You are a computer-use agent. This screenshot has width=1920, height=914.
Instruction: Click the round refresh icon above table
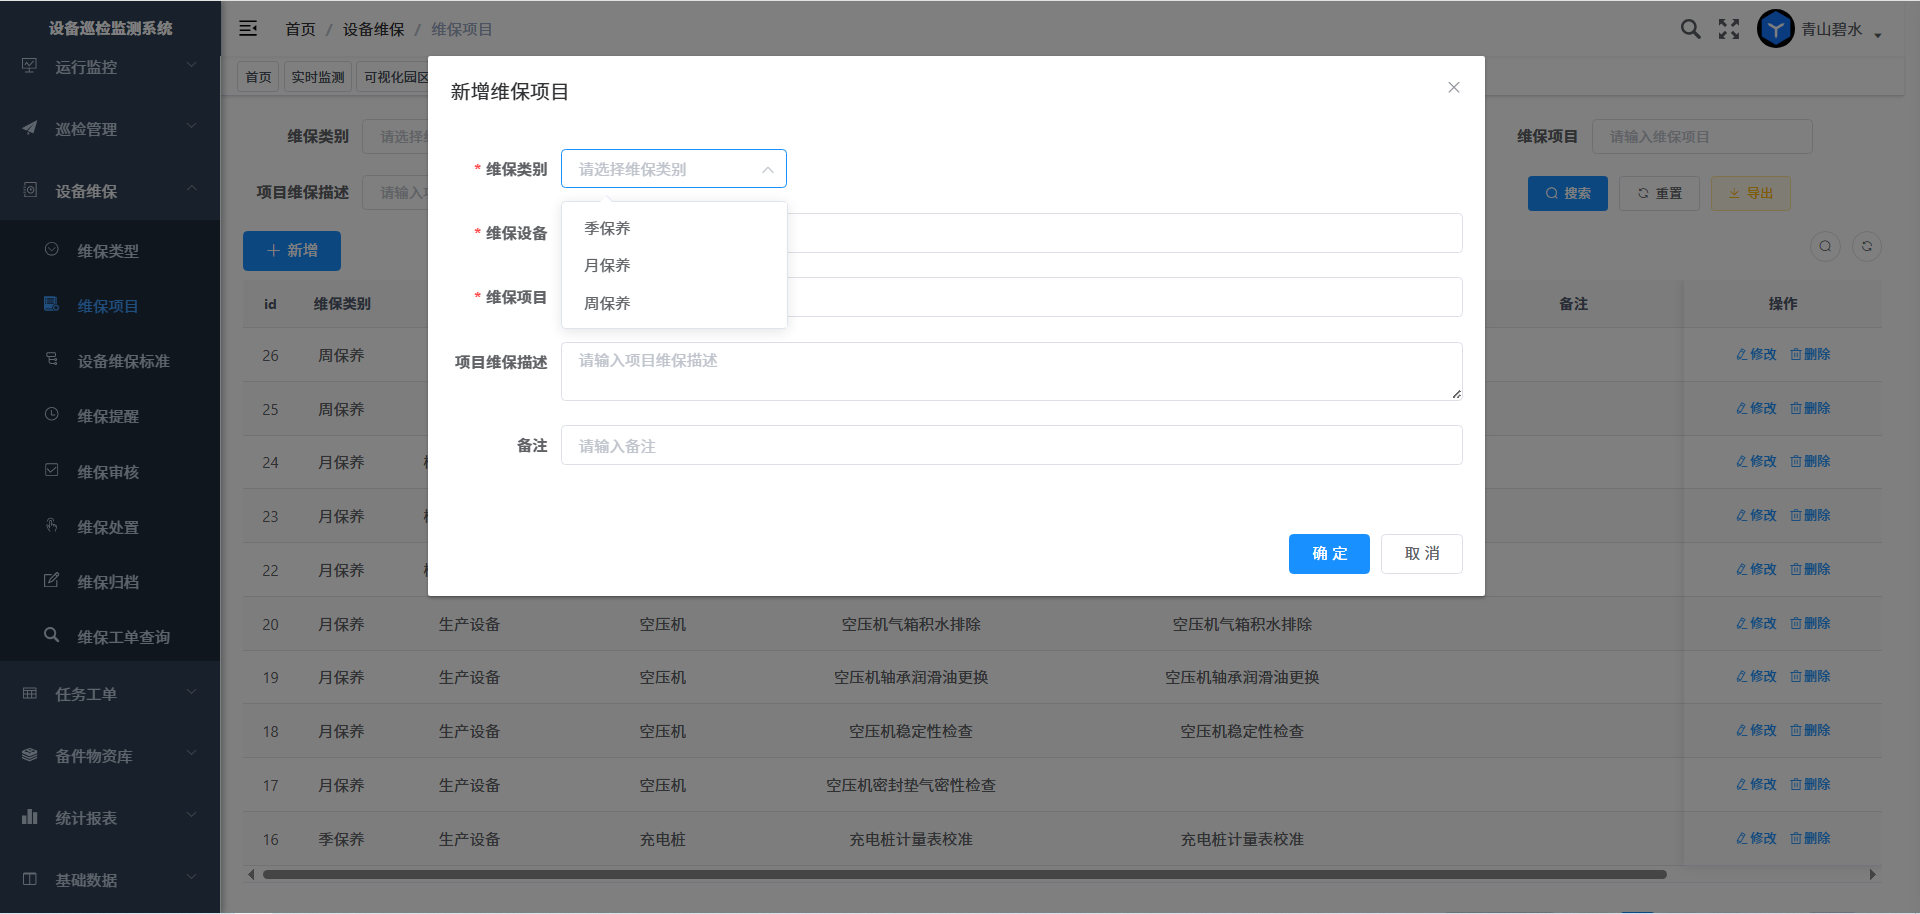tap(1866, 247)
